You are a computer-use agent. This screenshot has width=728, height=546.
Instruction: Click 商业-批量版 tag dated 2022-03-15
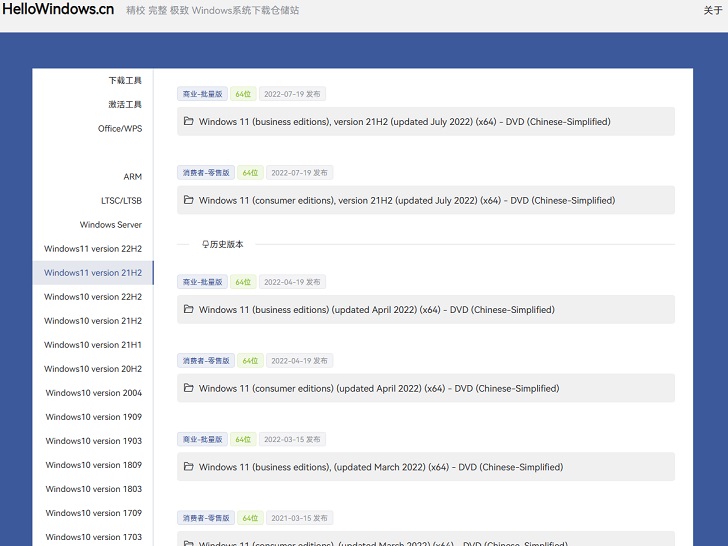(202, 439)
